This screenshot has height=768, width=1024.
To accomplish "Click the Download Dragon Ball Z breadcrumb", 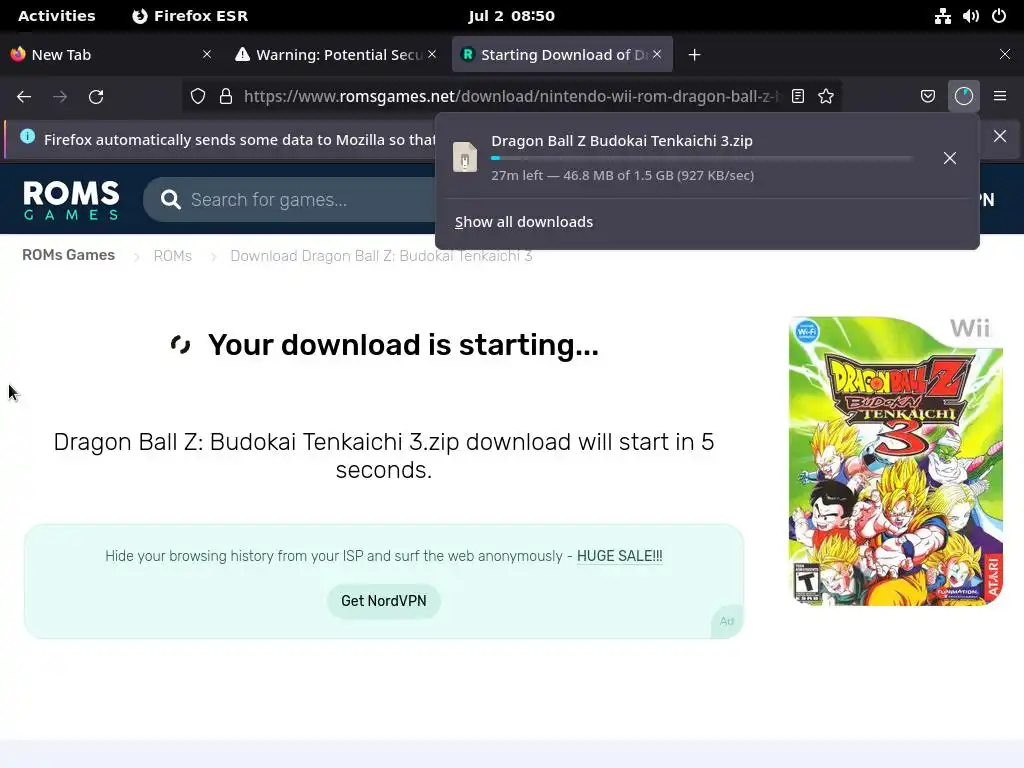I will (381, 256).
